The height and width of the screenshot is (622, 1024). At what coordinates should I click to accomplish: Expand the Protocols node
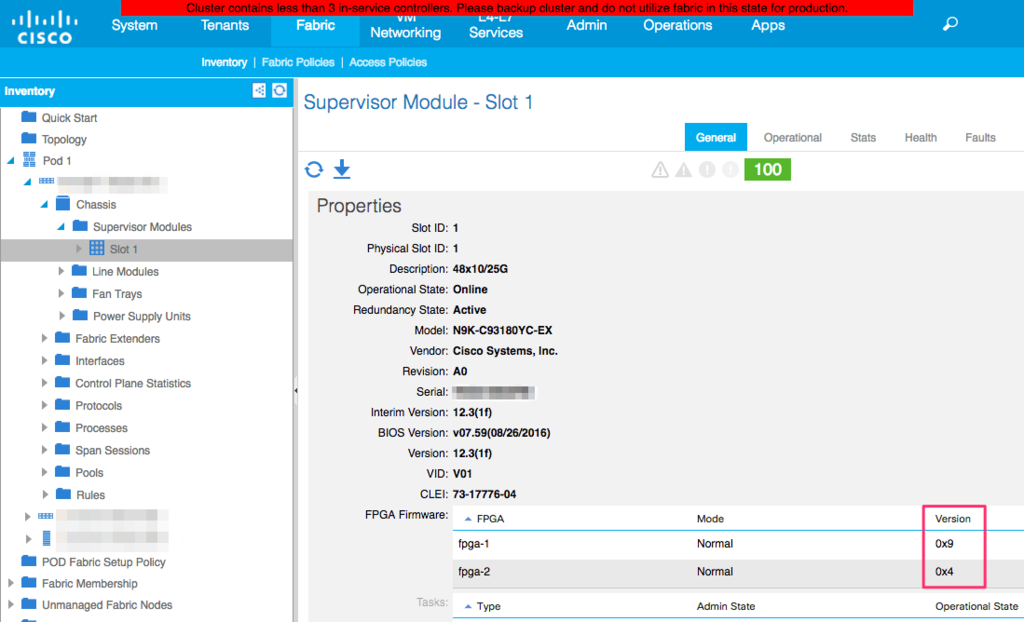pyautogui.click(x=44, y=405)
